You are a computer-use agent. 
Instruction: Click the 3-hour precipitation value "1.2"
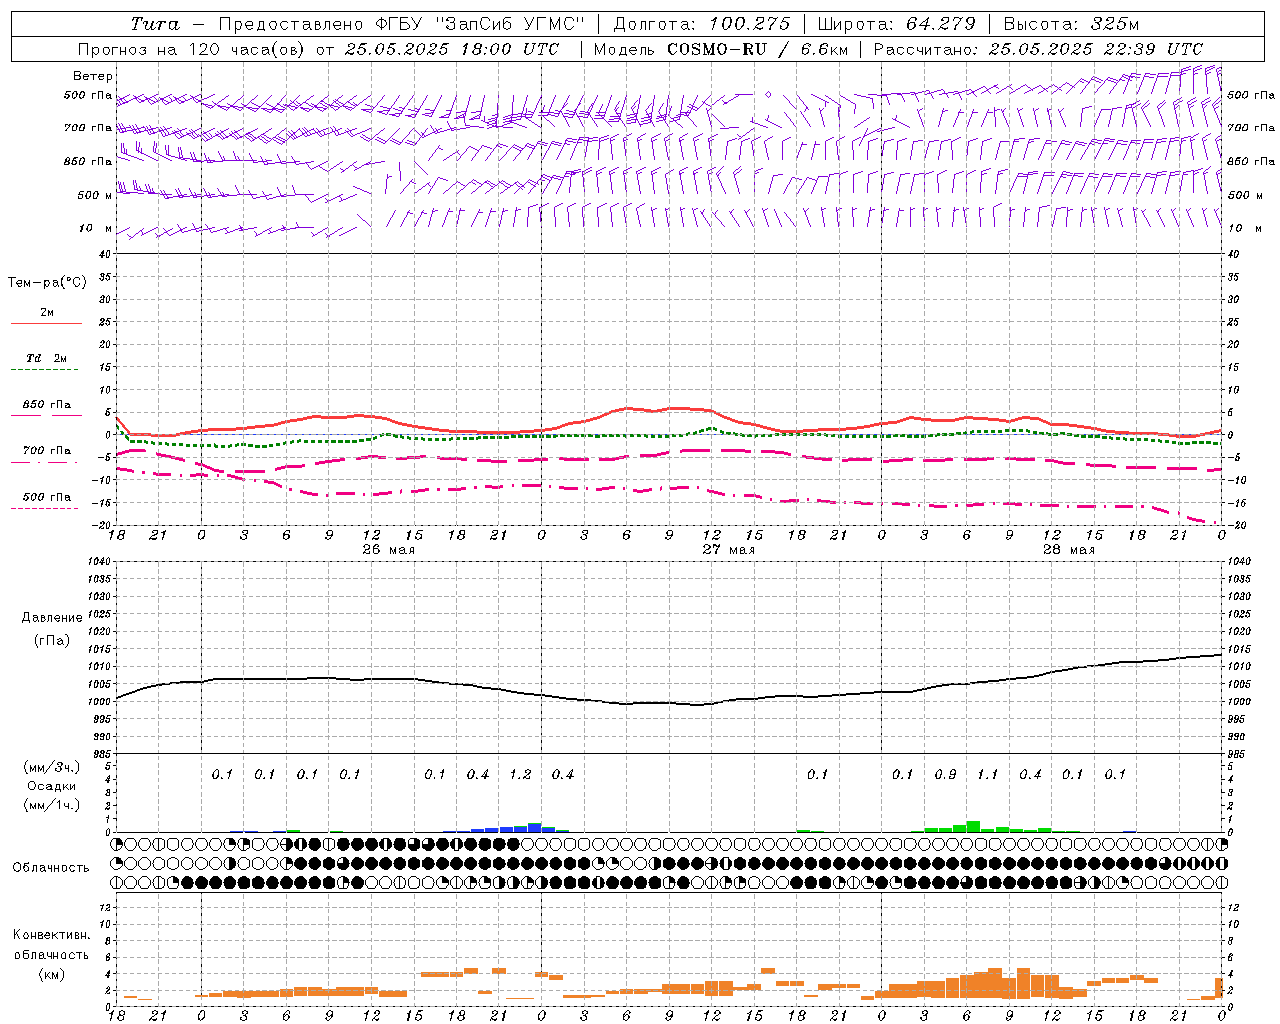coord(520,775)
